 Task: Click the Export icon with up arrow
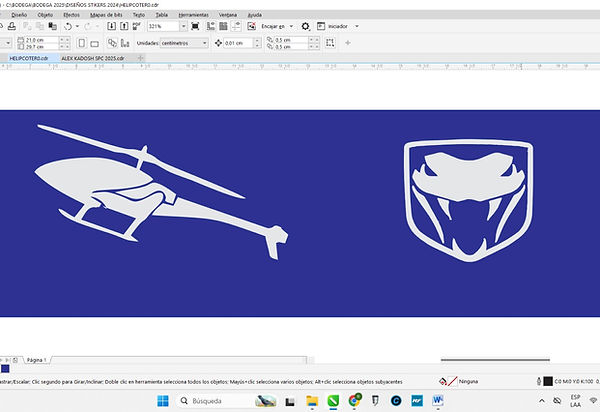click(124, 26)
